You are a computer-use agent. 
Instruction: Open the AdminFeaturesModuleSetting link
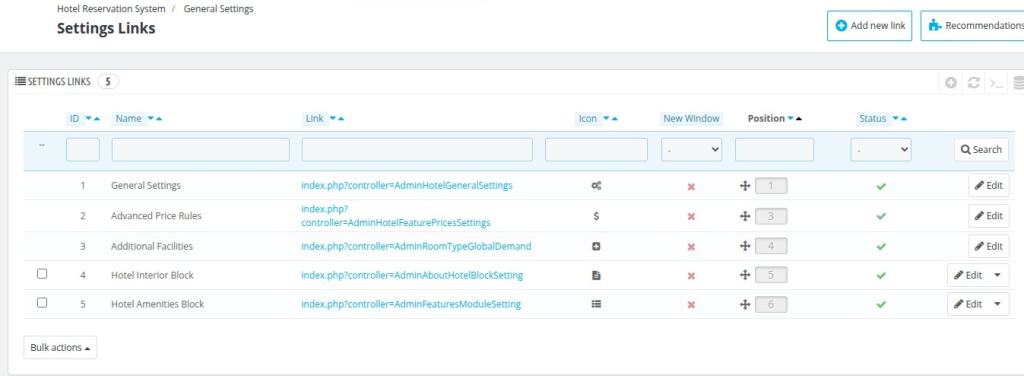pyautogui.click(x=411, y=304)
